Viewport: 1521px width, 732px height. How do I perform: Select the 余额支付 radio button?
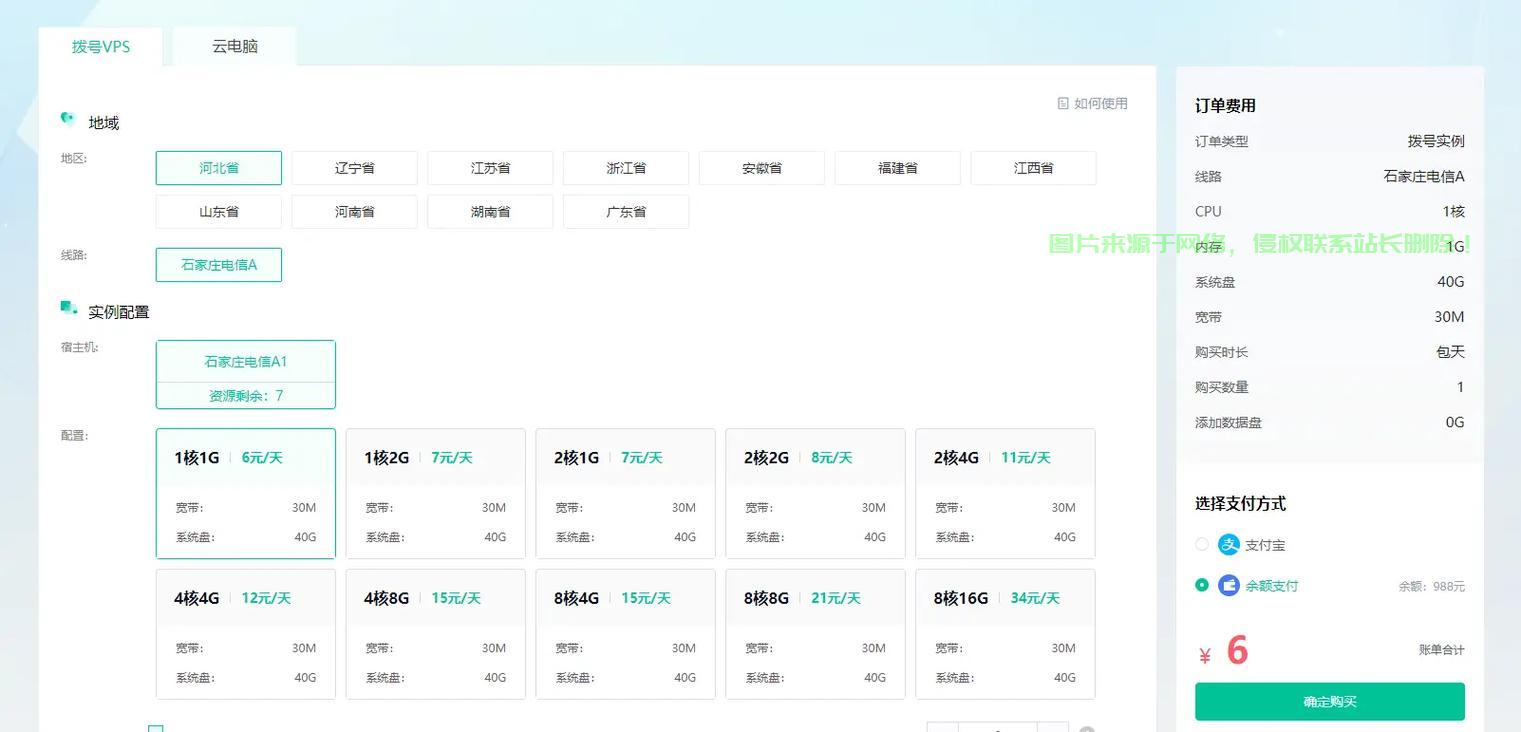pos(1202,585)
